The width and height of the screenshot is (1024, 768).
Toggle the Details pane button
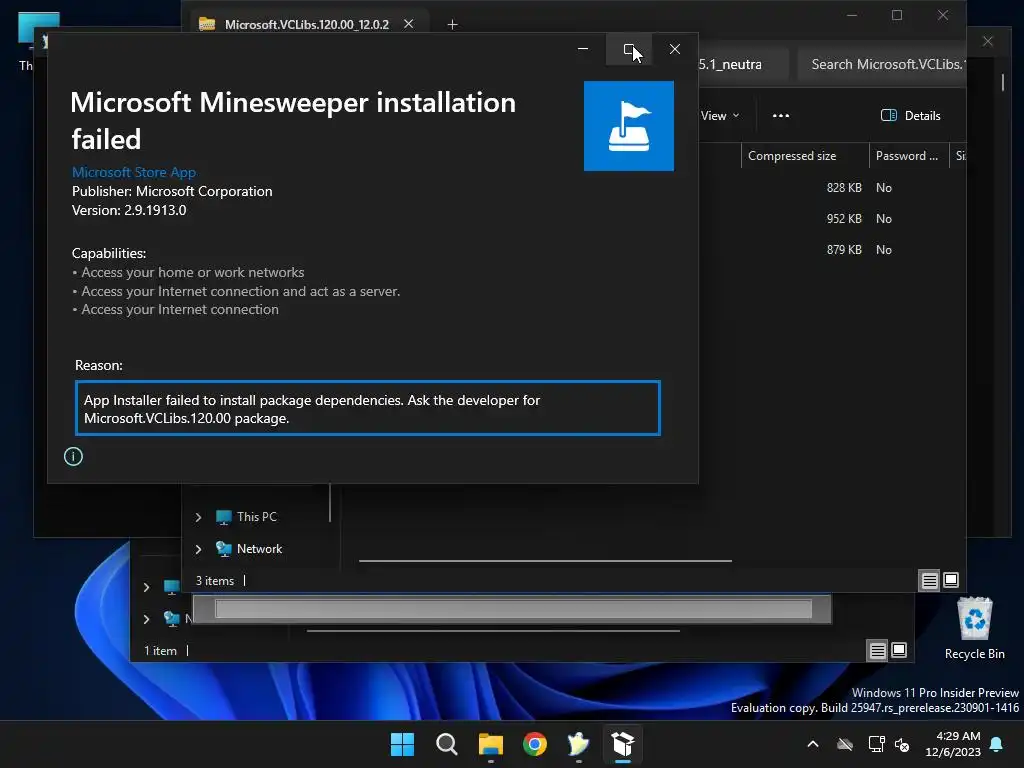click(x=911, y=116)
